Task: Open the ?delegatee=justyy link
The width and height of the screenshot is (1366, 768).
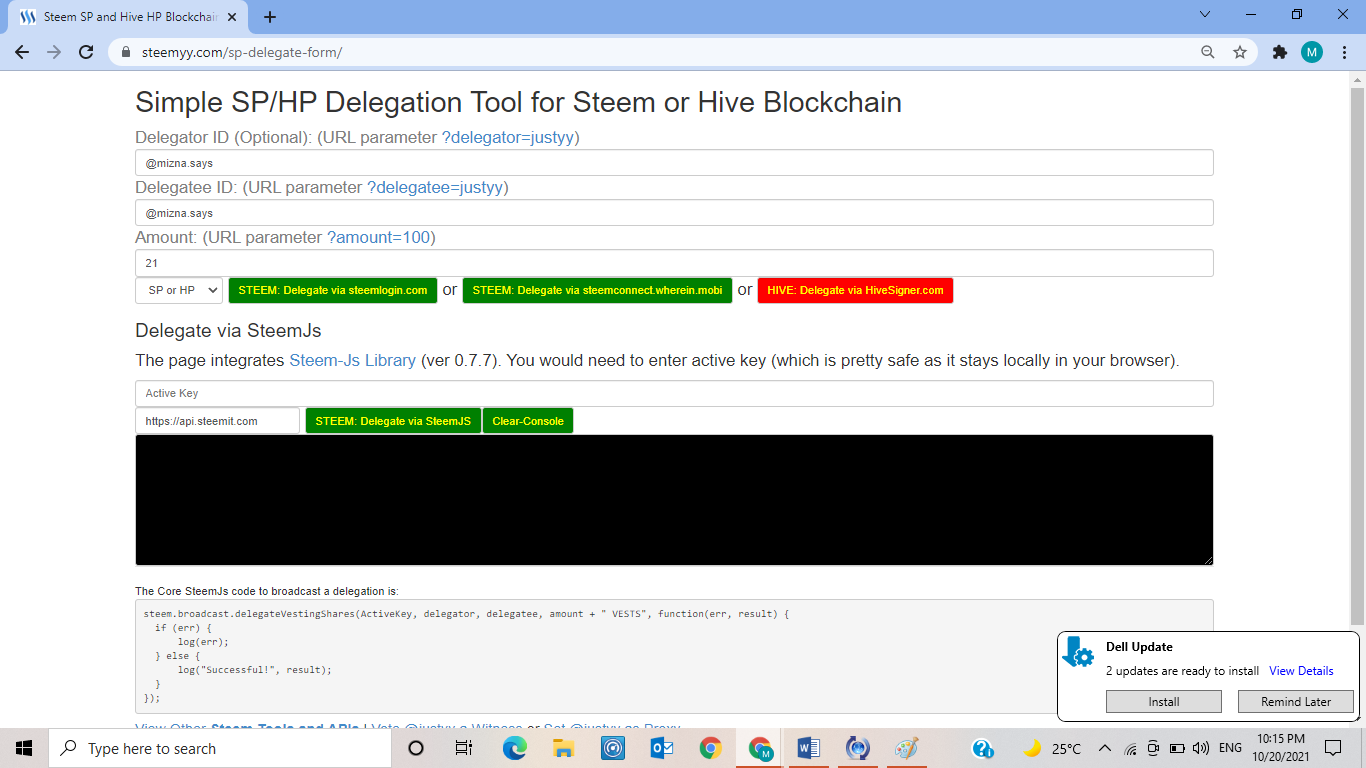Action: coord(434,187)
